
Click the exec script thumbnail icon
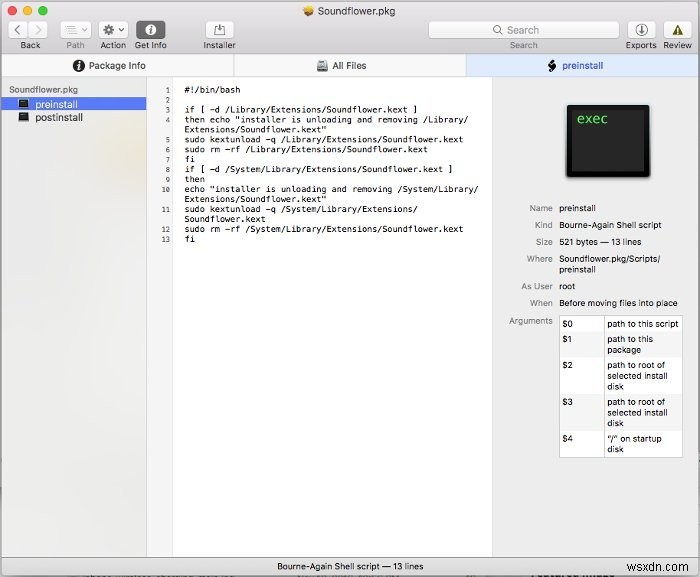click(x=607, y=140)
